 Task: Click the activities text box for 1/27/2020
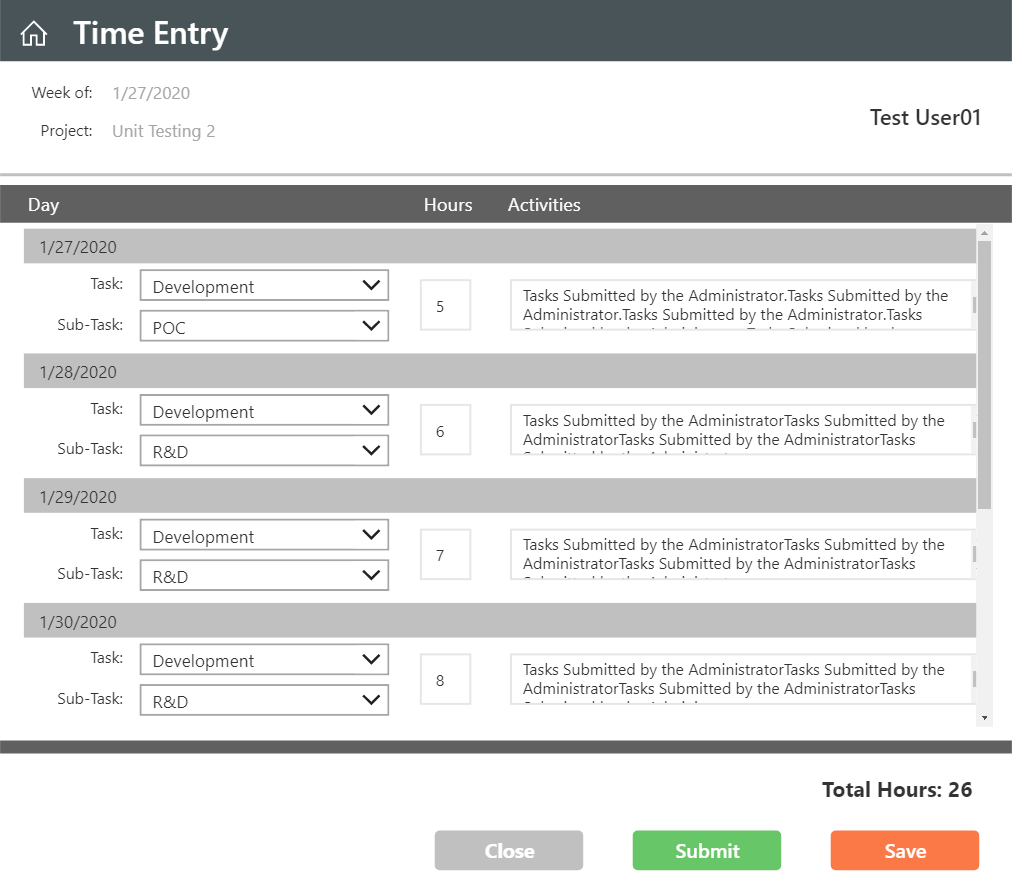[x=740, y=305]
